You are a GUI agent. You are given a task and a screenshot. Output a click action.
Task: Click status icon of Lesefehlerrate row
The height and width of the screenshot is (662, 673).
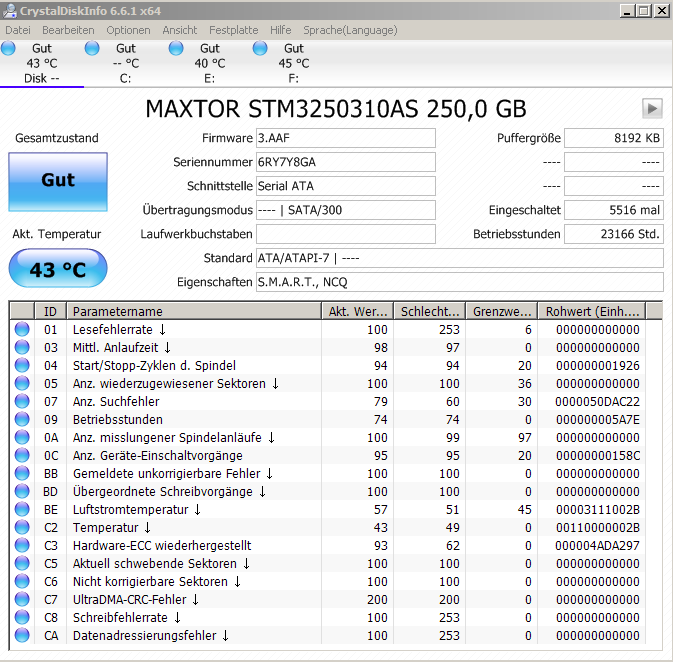pyautogui.click(x=22, y=329)
